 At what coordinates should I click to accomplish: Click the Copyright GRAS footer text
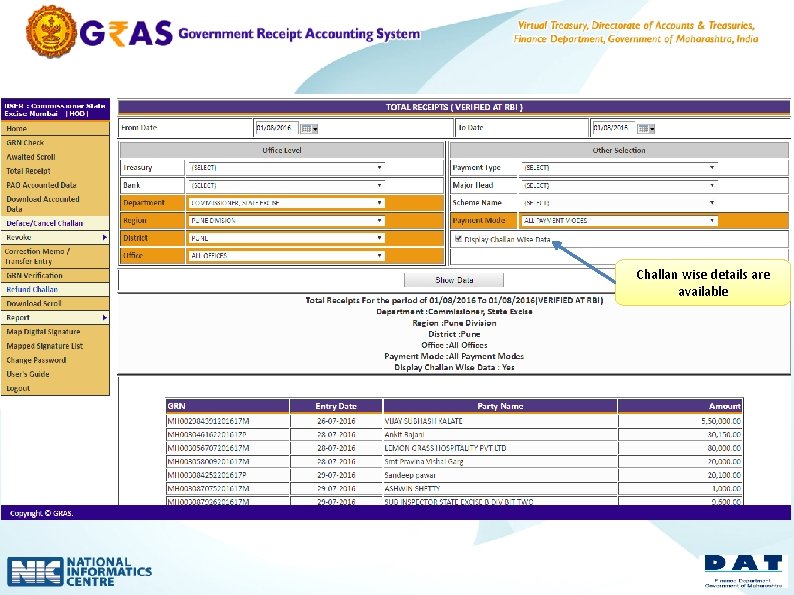click(x=41, y=513)
